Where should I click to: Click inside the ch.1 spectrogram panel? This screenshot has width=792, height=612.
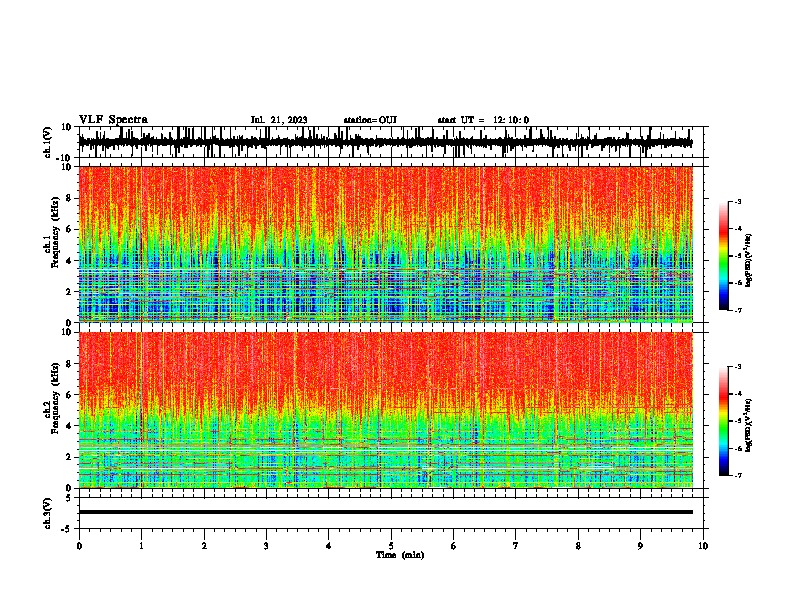(385, 244)
